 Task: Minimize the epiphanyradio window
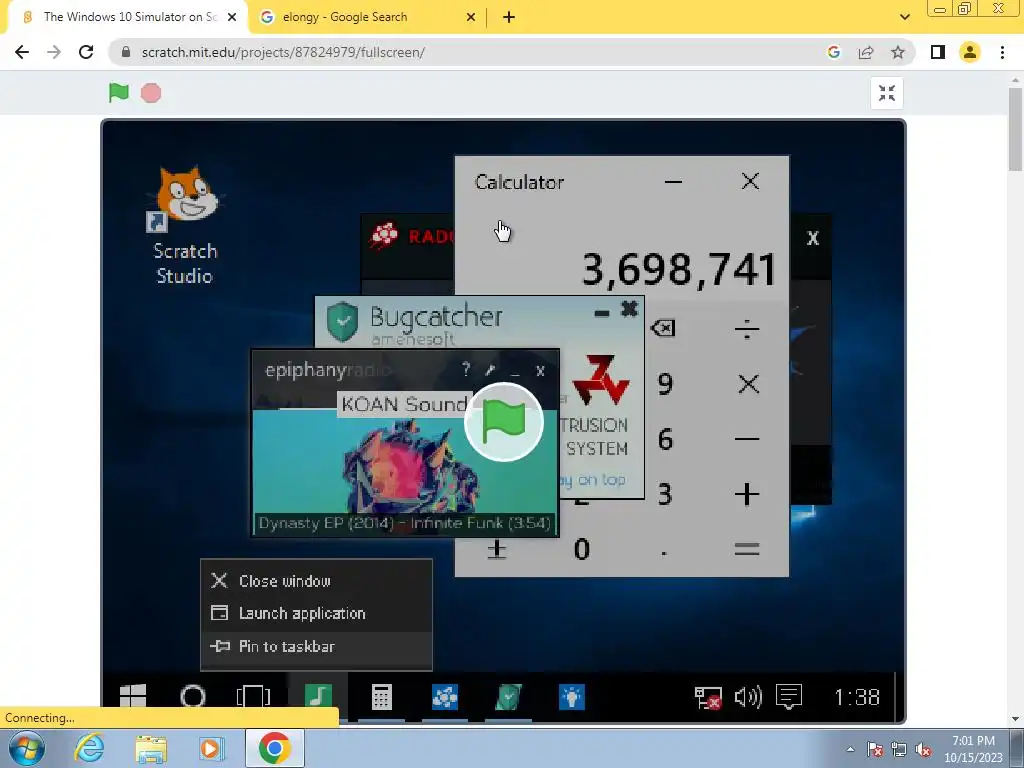[515, 374]
